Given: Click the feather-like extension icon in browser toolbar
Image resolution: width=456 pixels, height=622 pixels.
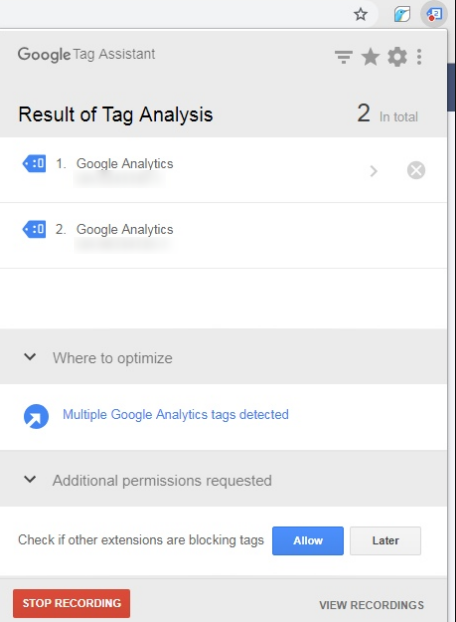Looking at the screenshot, I should tap(402, 15).
